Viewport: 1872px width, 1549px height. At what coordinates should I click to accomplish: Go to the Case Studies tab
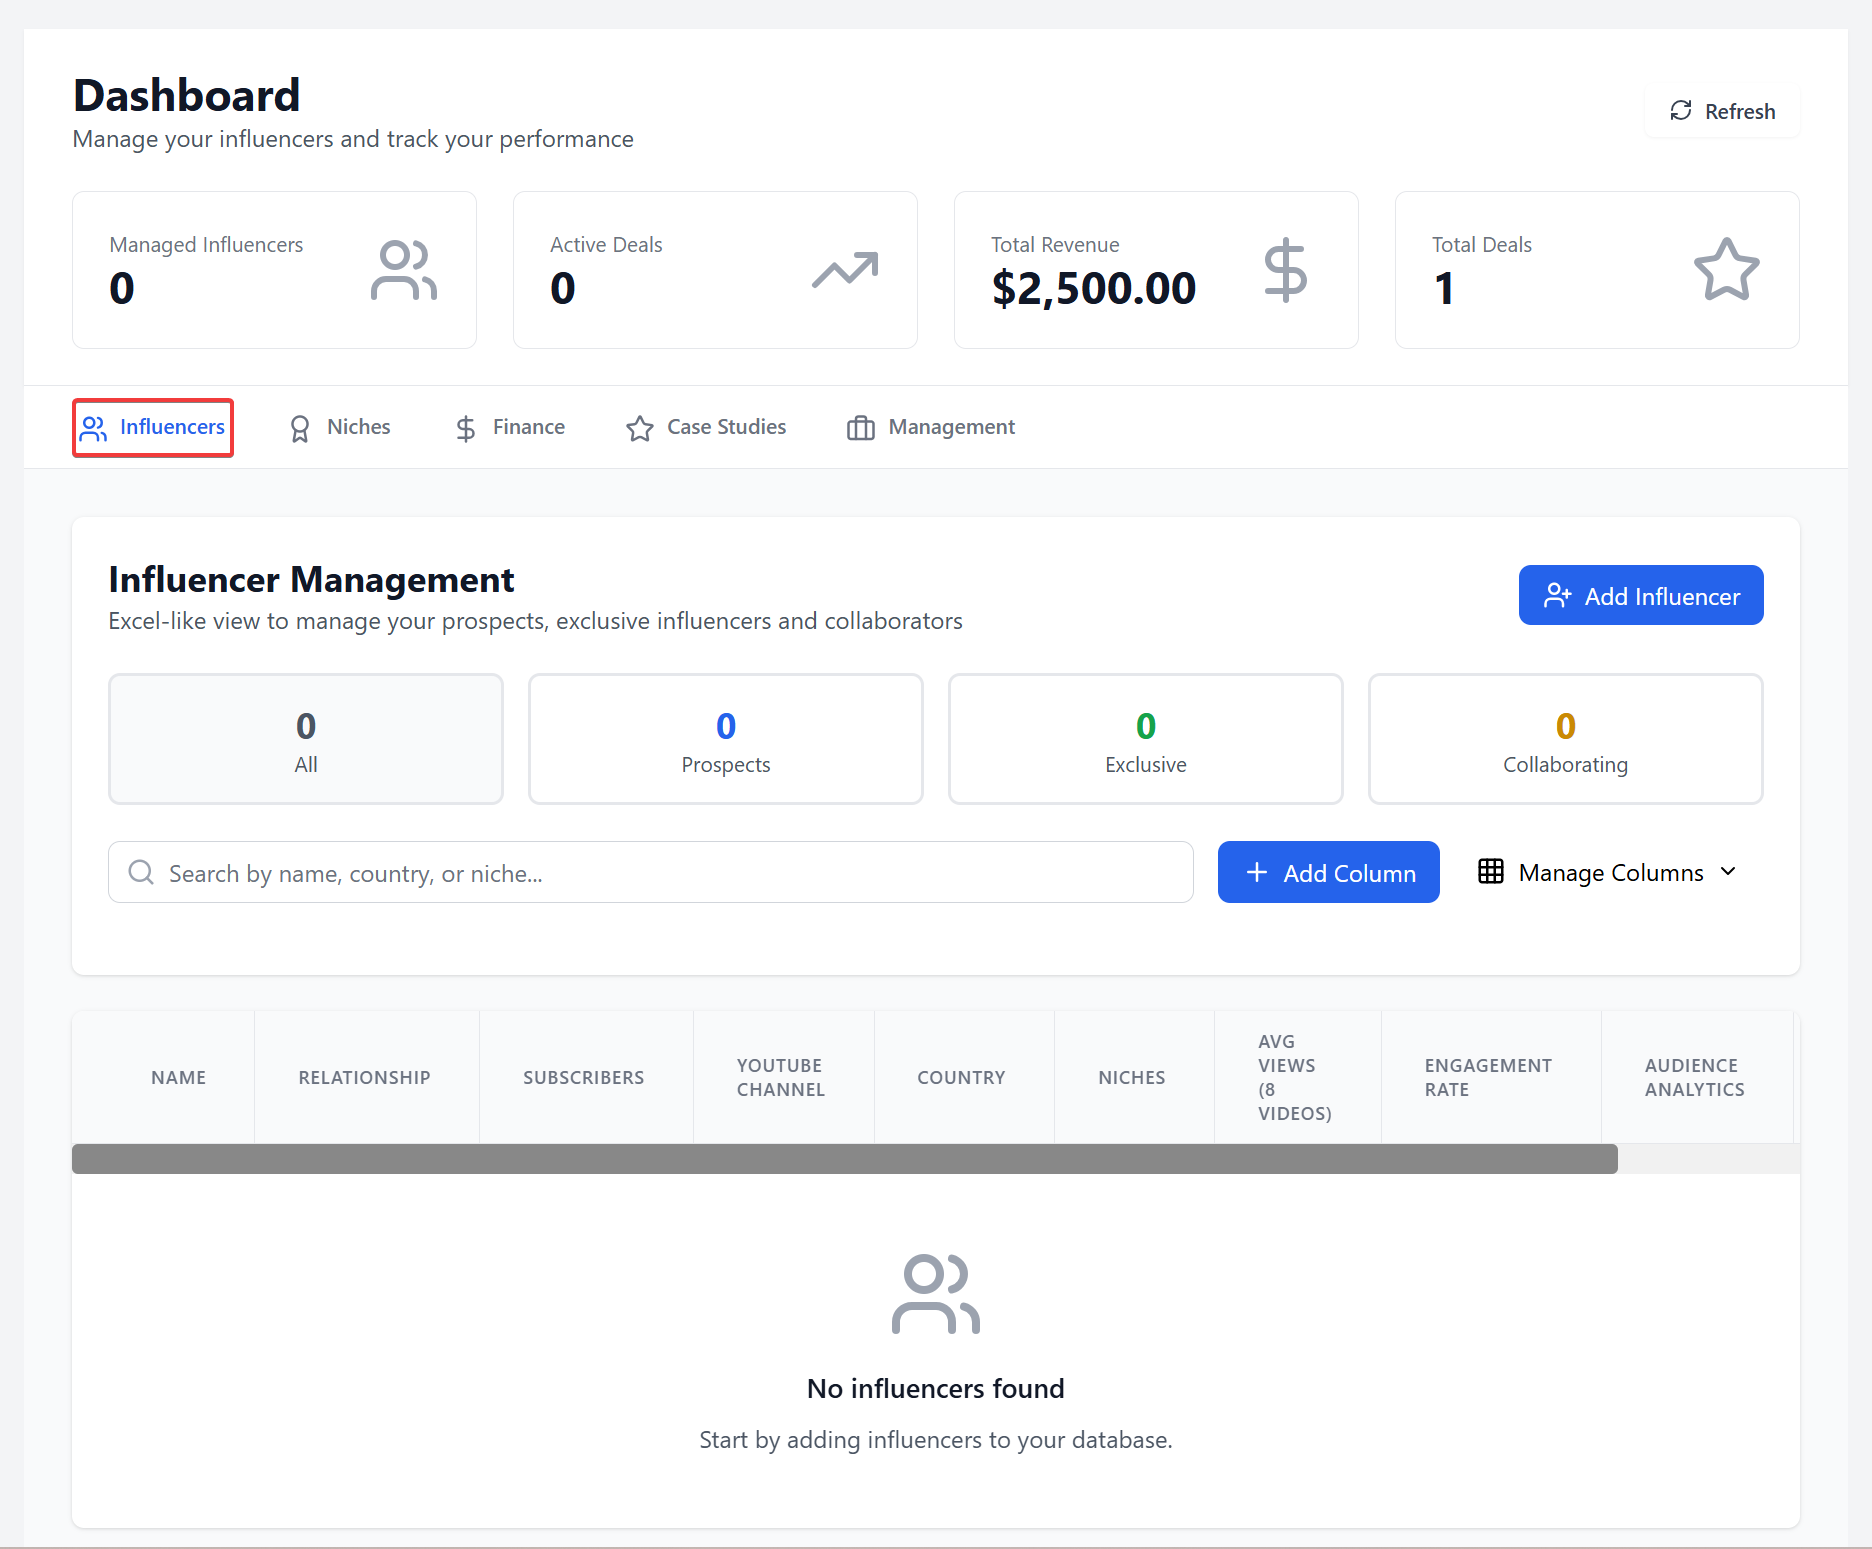706,428
